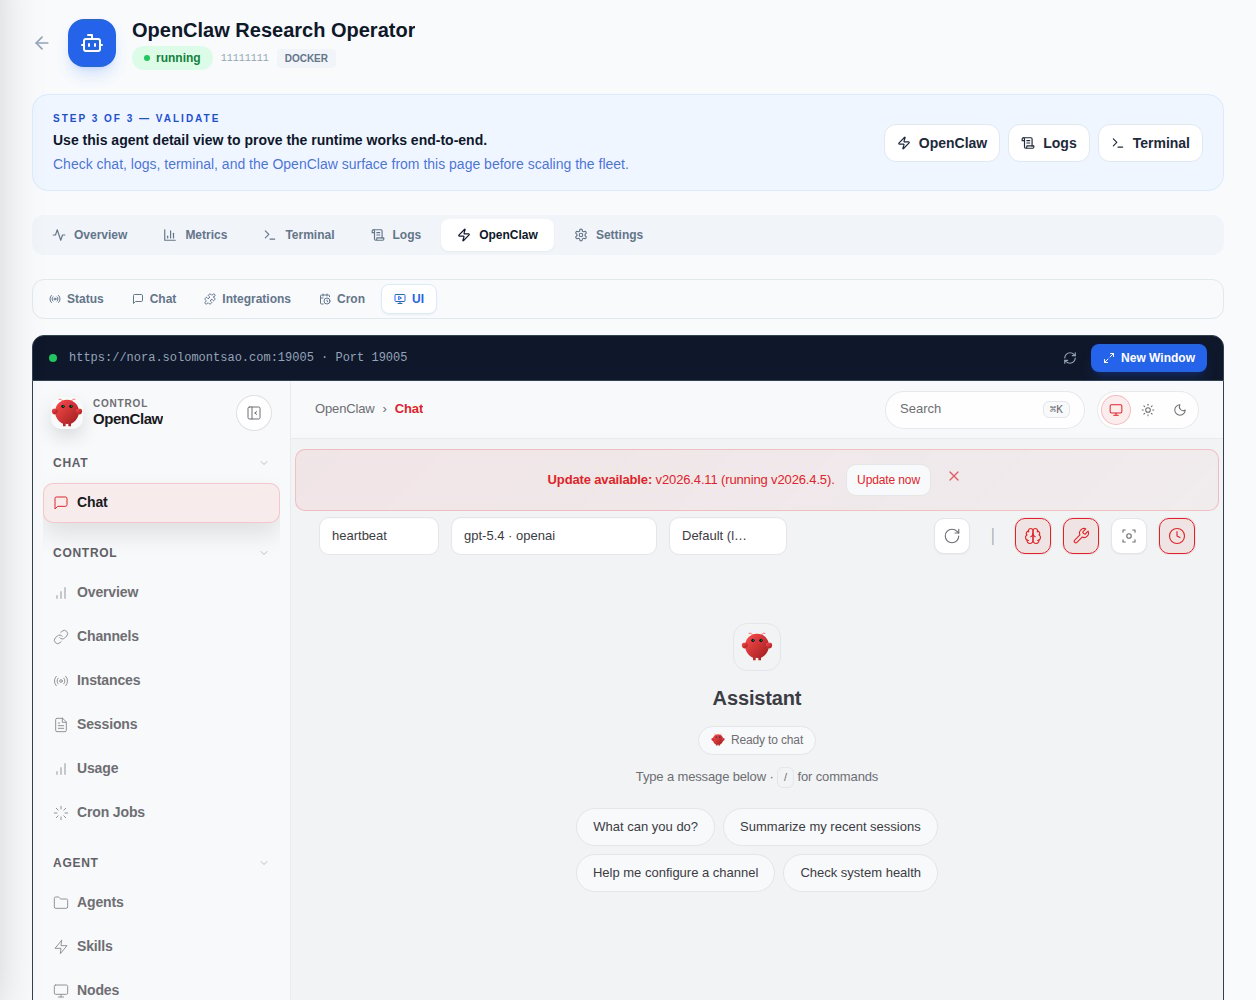Choose 'Help me configure a channel' suggestion
The image size is (1256, 1000).
tap(675, 873)
